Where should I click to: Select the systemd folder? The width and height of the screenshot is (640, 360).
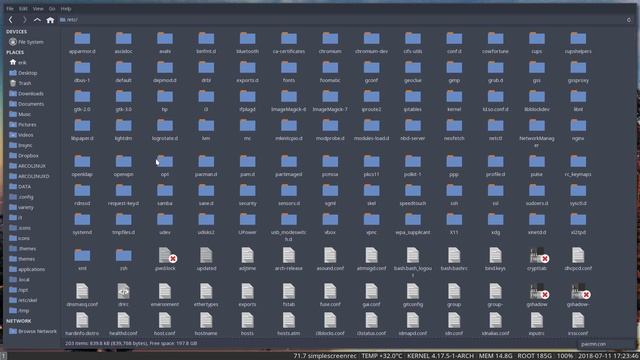[82, 224]
